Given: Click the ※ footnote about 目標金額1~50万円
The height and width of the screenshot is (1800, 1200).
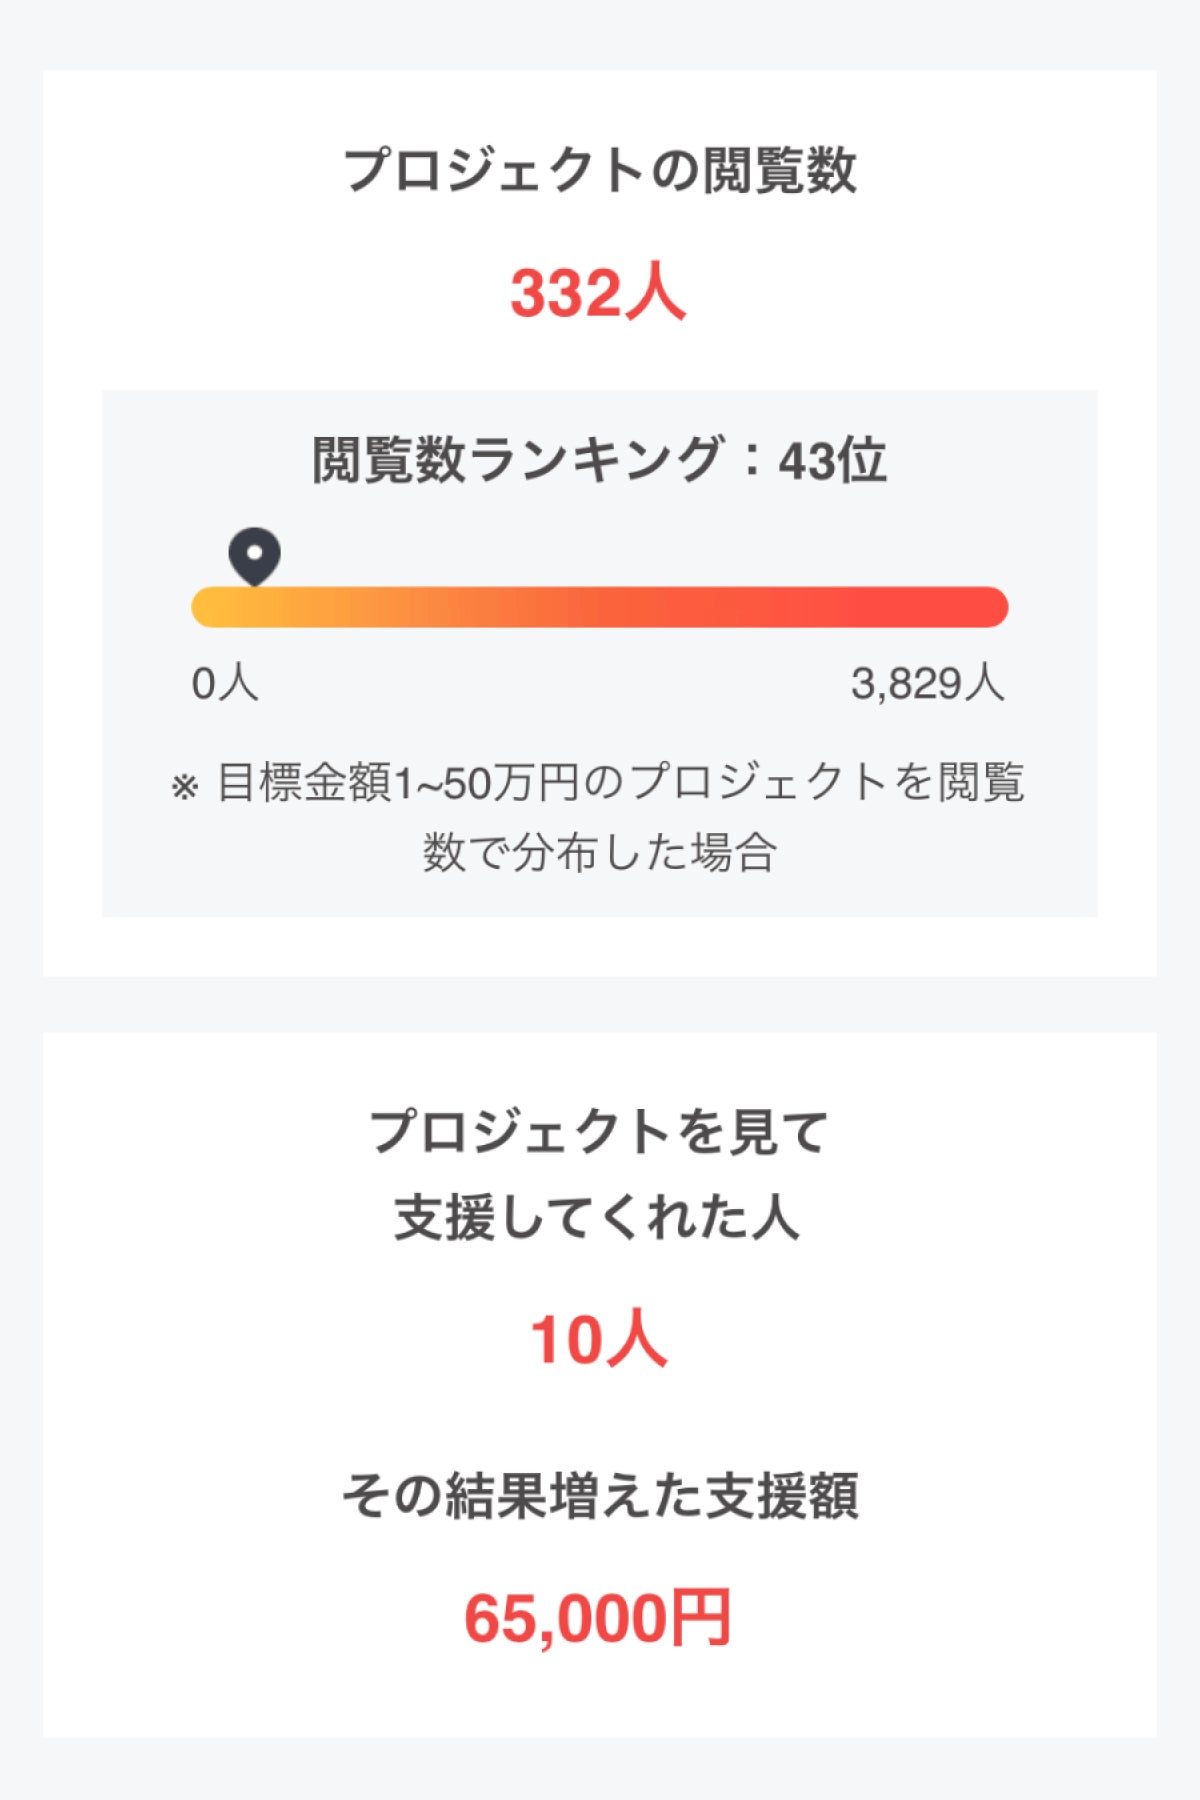Looking at the screenshot, I should click(600, 817).
